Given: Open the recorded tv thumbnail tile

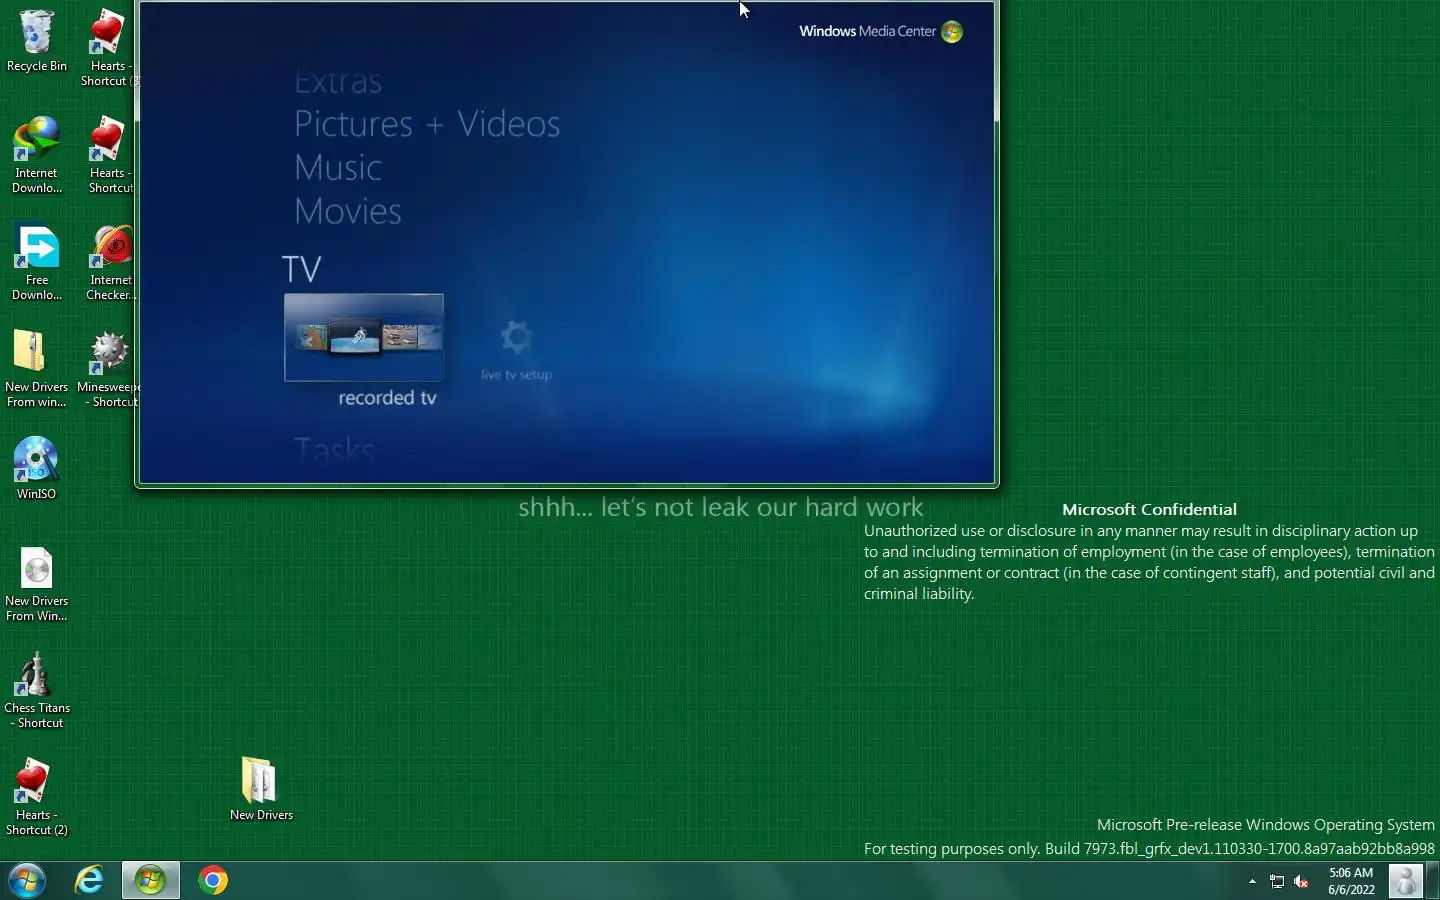Looking at the screenshot, I should click(364, 337).
